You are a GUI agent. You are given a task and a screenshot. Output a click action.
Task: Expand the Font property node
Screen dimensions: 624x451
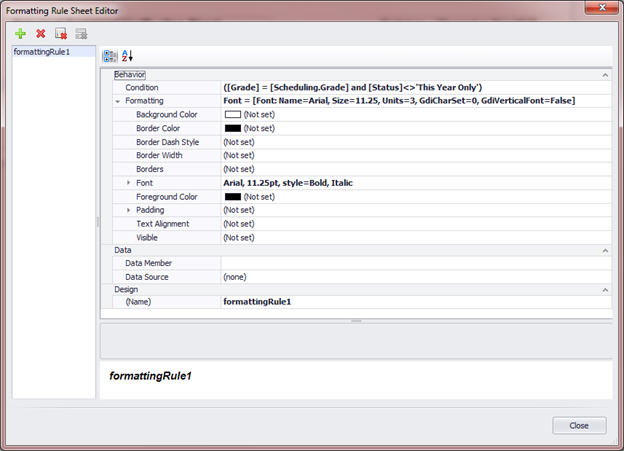[128, 183]
